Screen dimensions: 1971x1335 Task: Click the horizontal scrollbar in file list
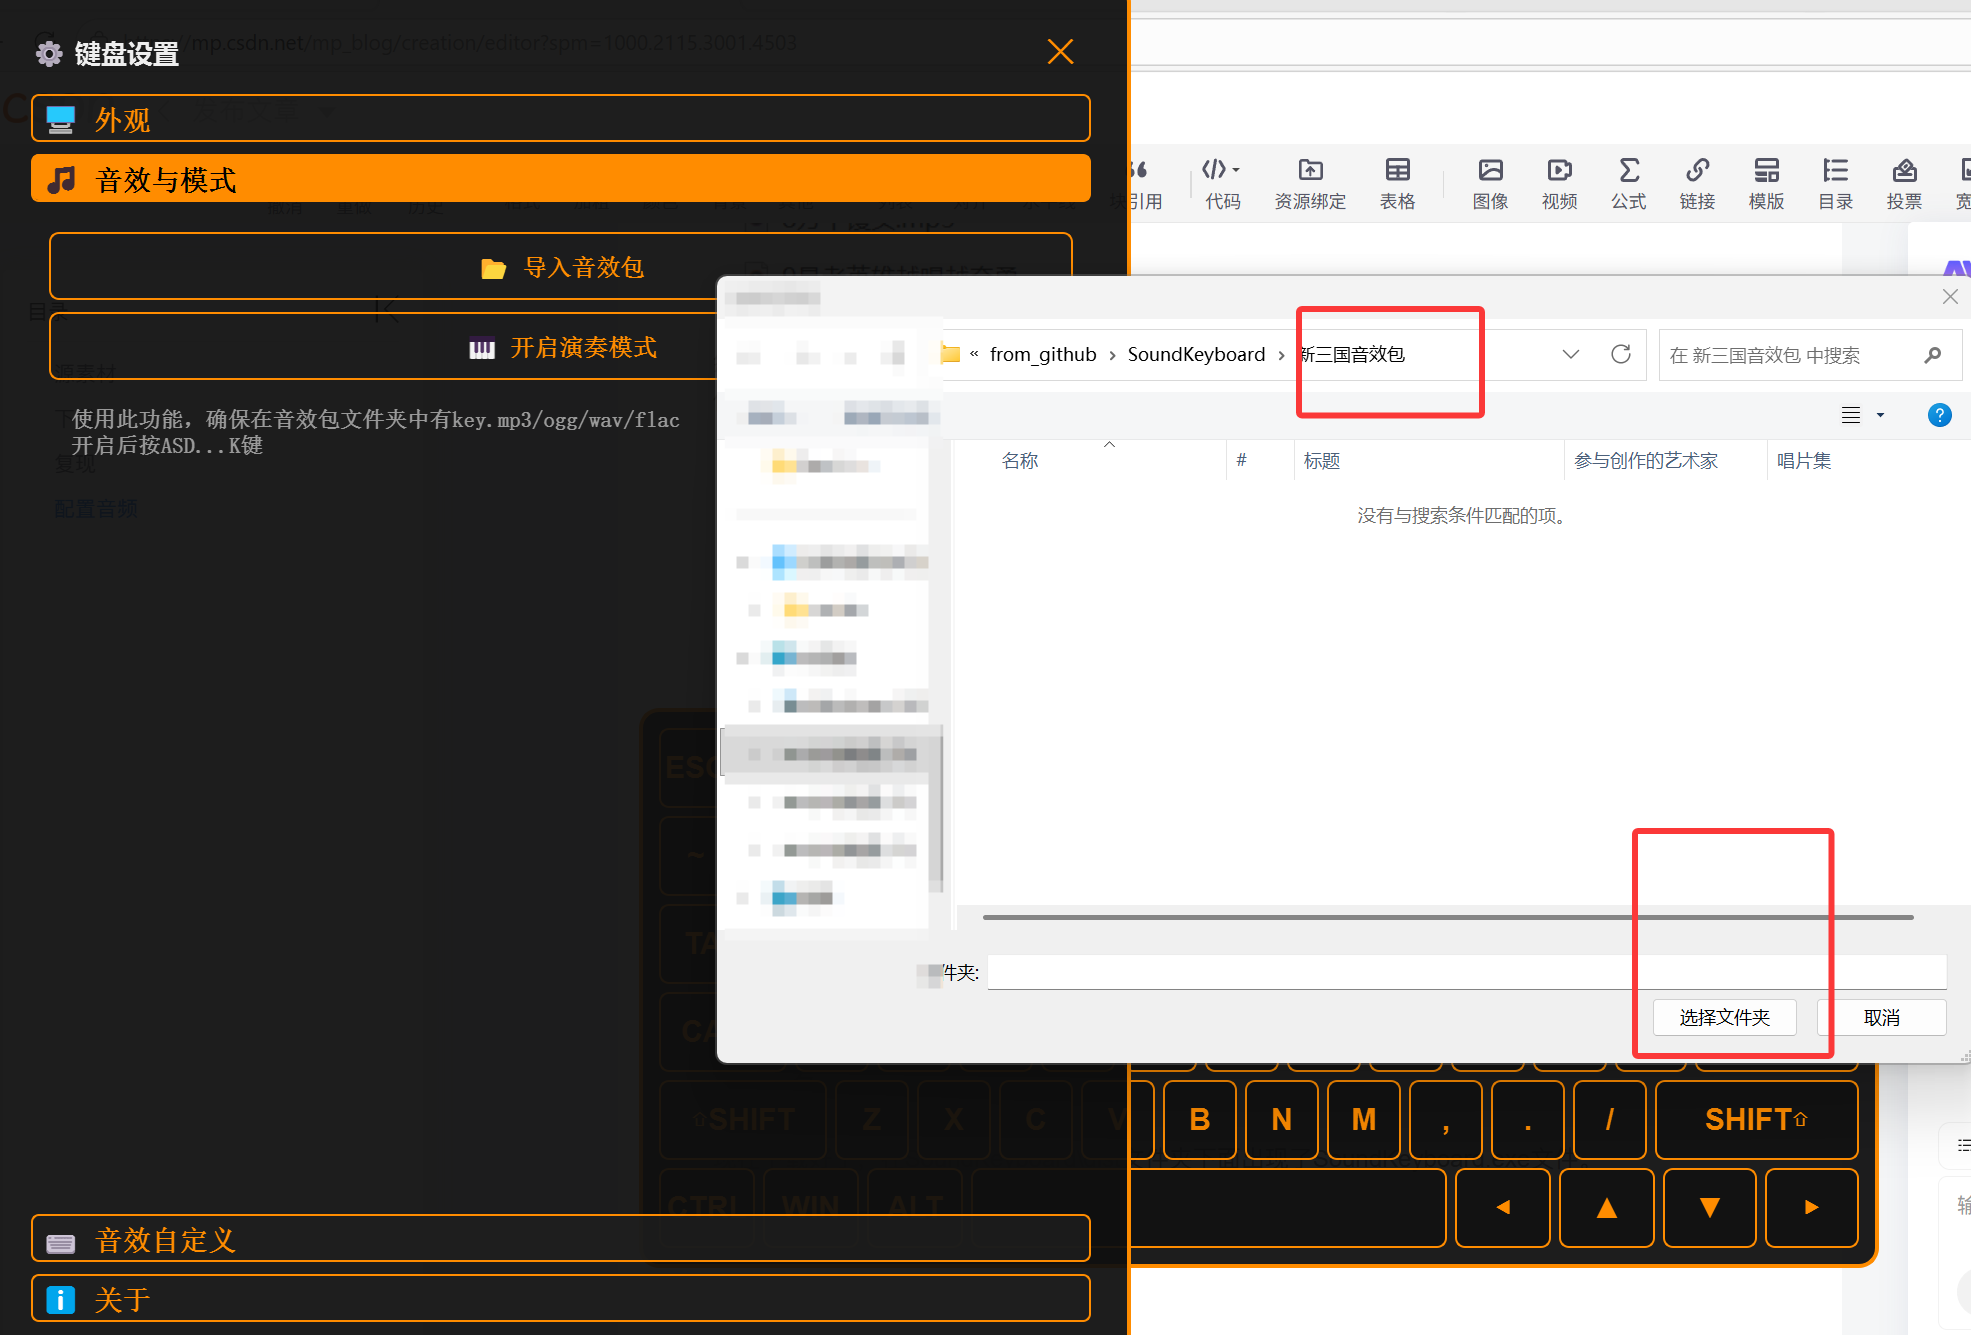[x=1447, y=917]
